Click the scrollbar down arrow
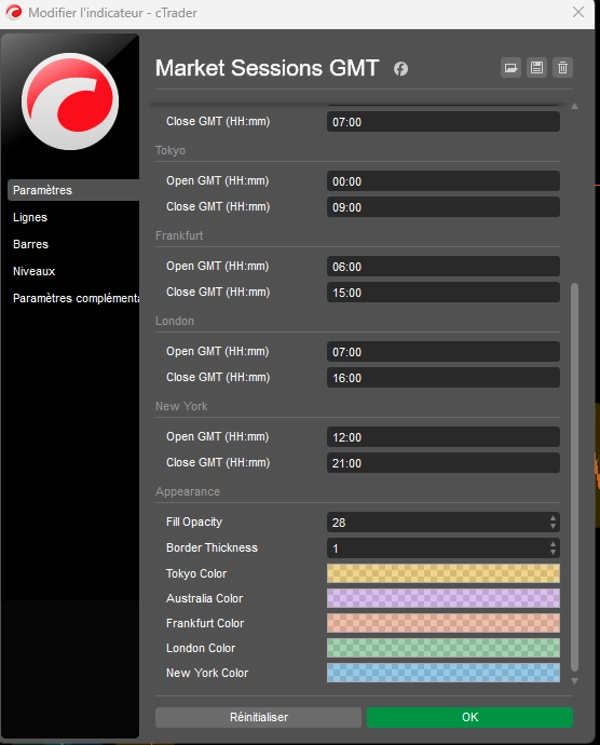Image resolution: width=600 pixels, height=745 pixels. pyautogui.click(x=574, y=681)
